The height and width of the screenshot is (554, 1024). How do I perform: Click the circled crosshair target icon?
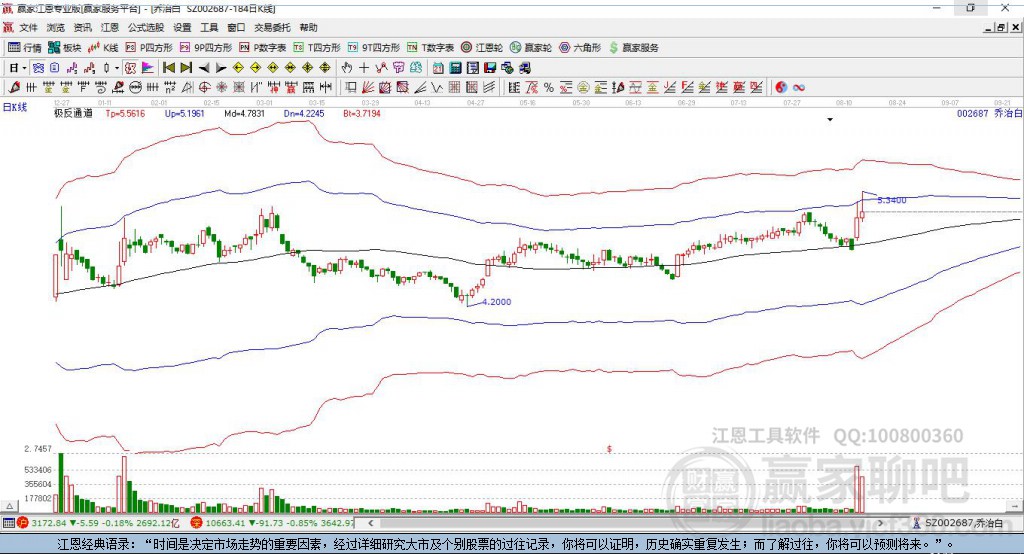click(x=204, y=88)
